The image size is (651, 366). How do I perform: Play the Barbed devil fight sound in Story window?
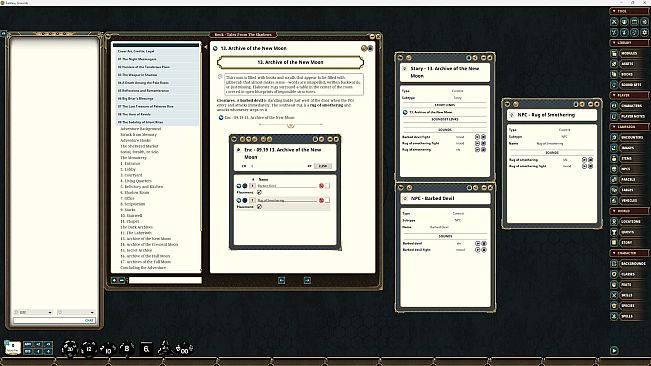pyautogui.click(x=477, y=137)
